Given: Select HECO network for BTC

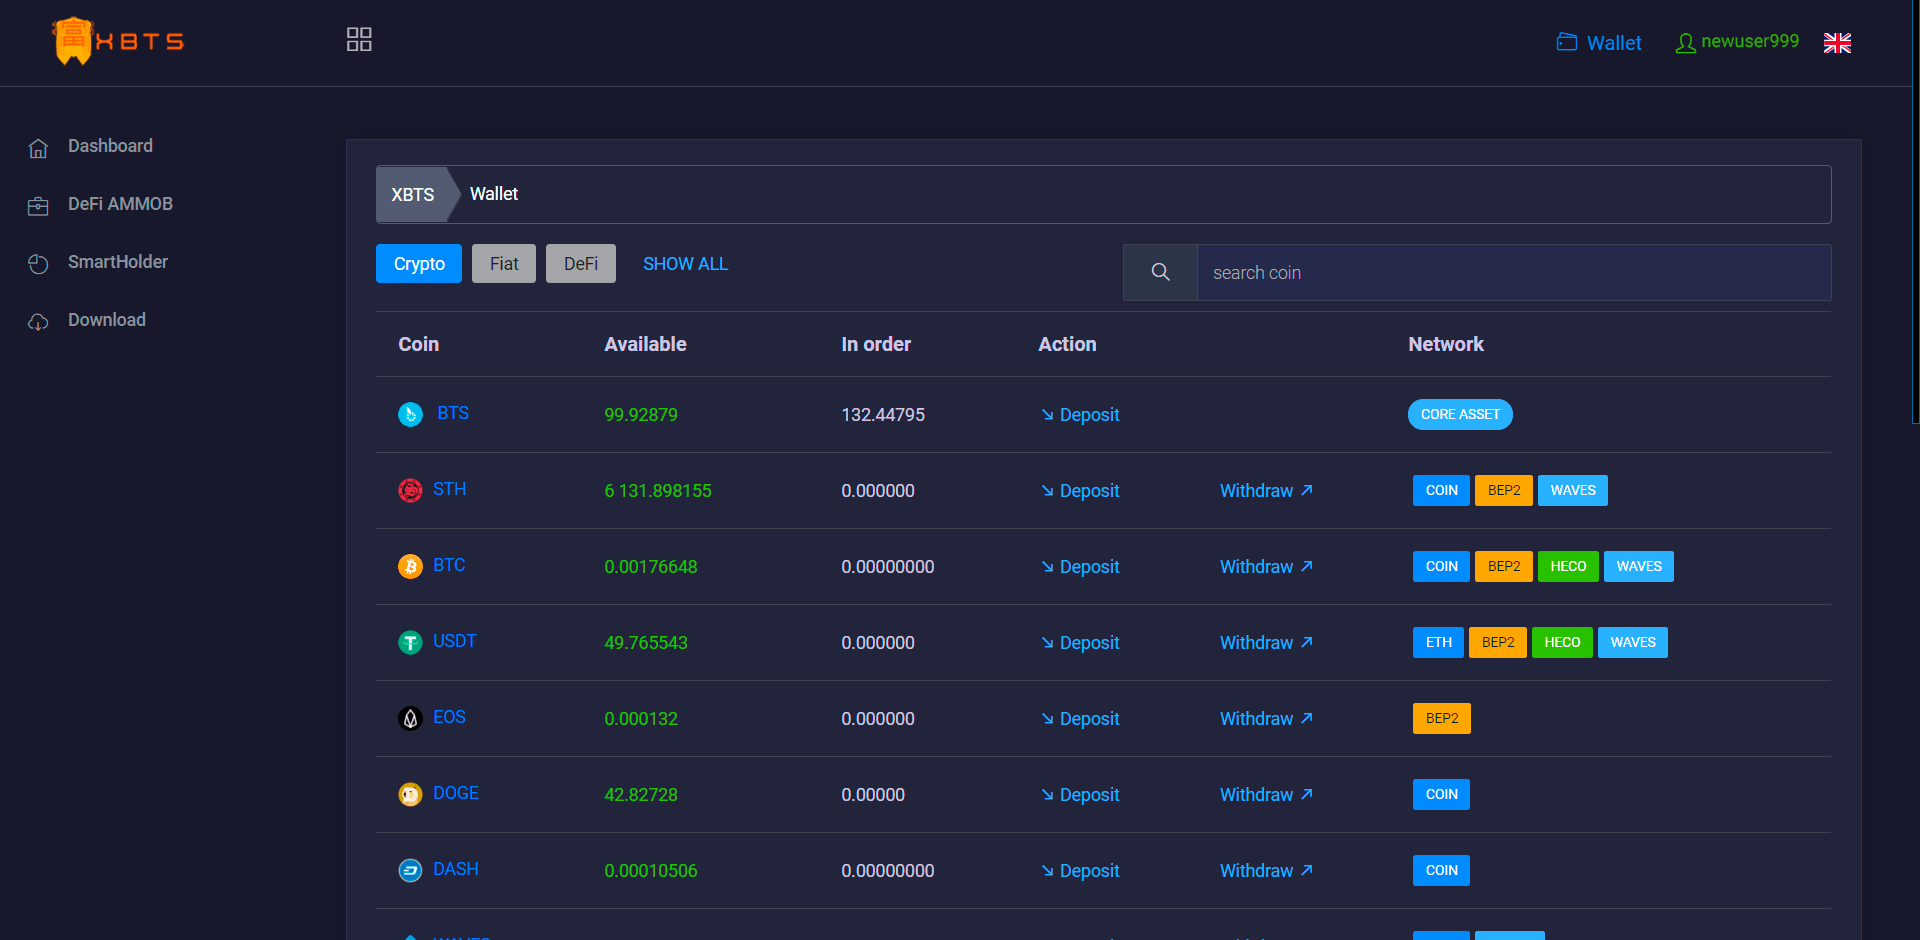Looking at the screenshot, I should (1568, 566).
